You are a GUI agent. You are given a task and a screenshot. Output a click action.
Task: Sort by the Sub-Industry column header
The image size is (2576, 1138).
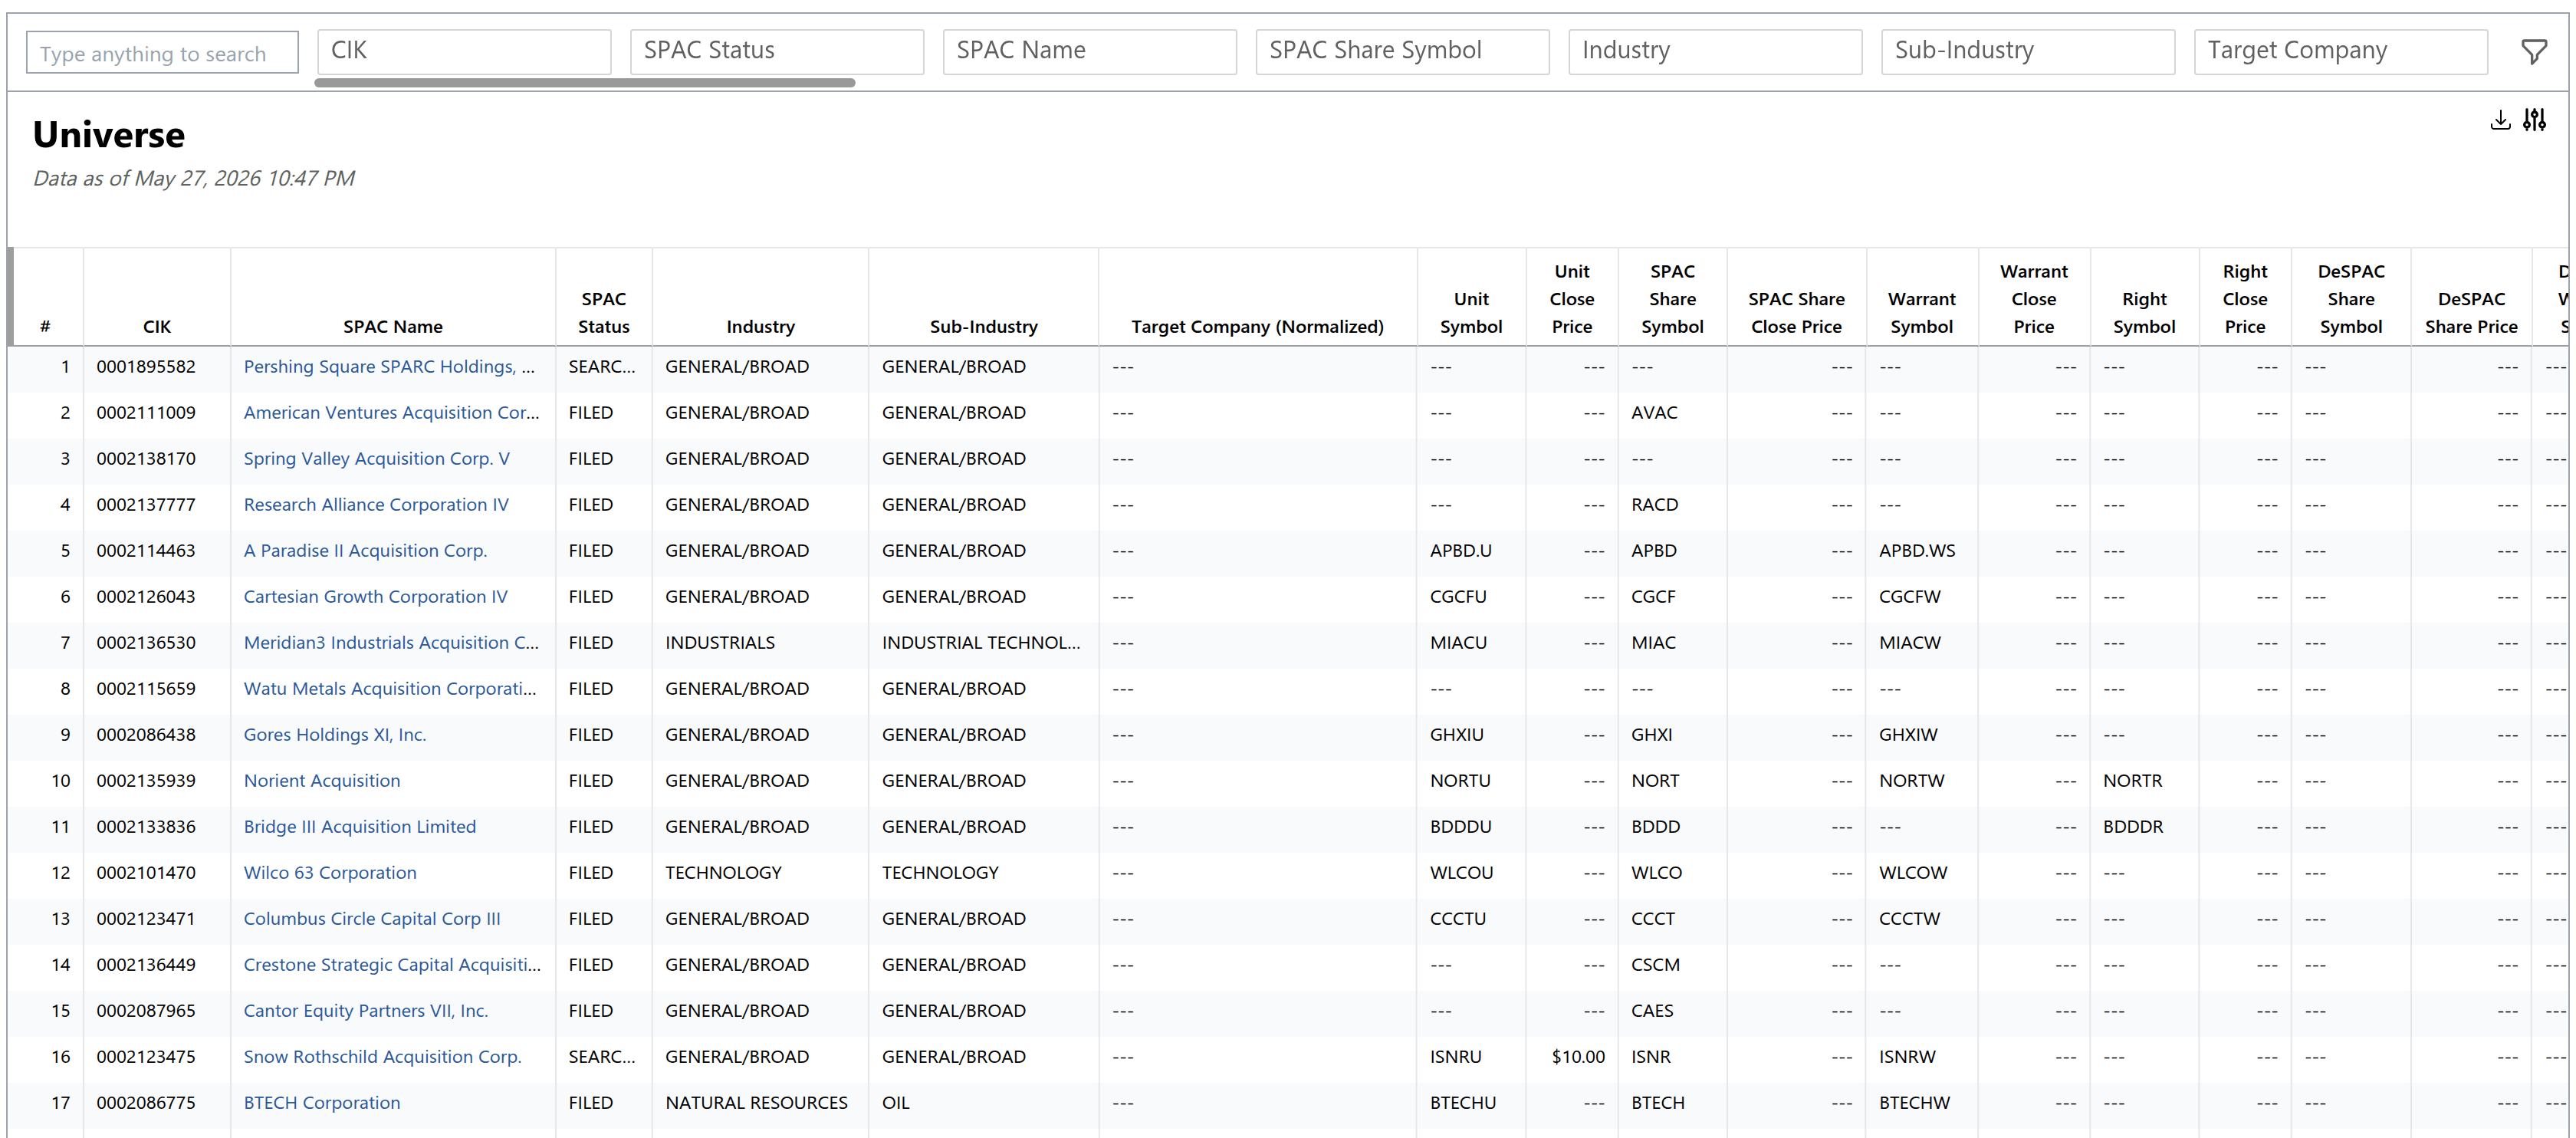(983, 327)
